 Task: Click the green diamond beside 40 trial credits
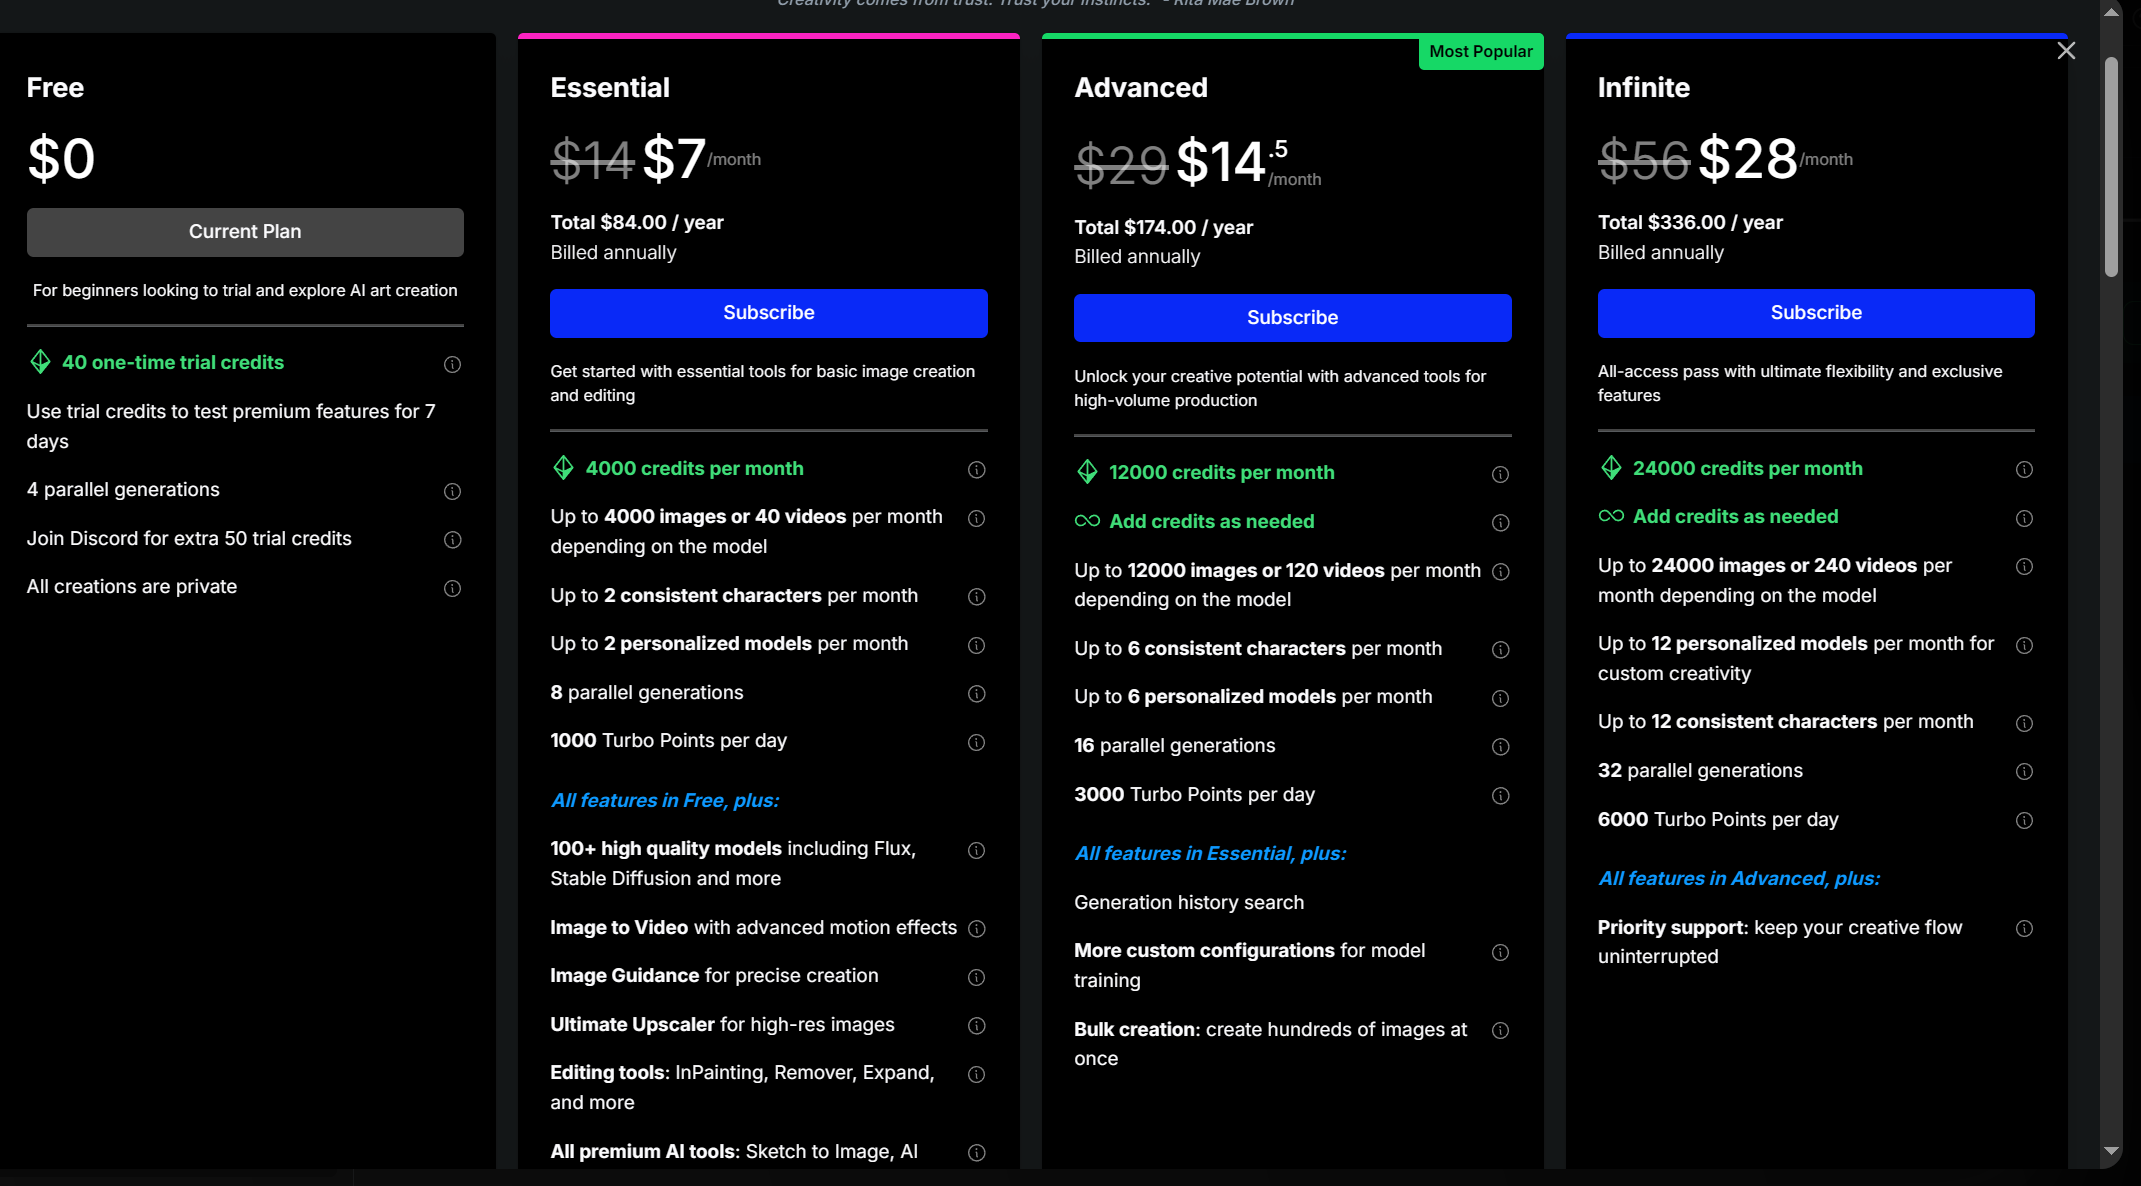coord(40,362)
